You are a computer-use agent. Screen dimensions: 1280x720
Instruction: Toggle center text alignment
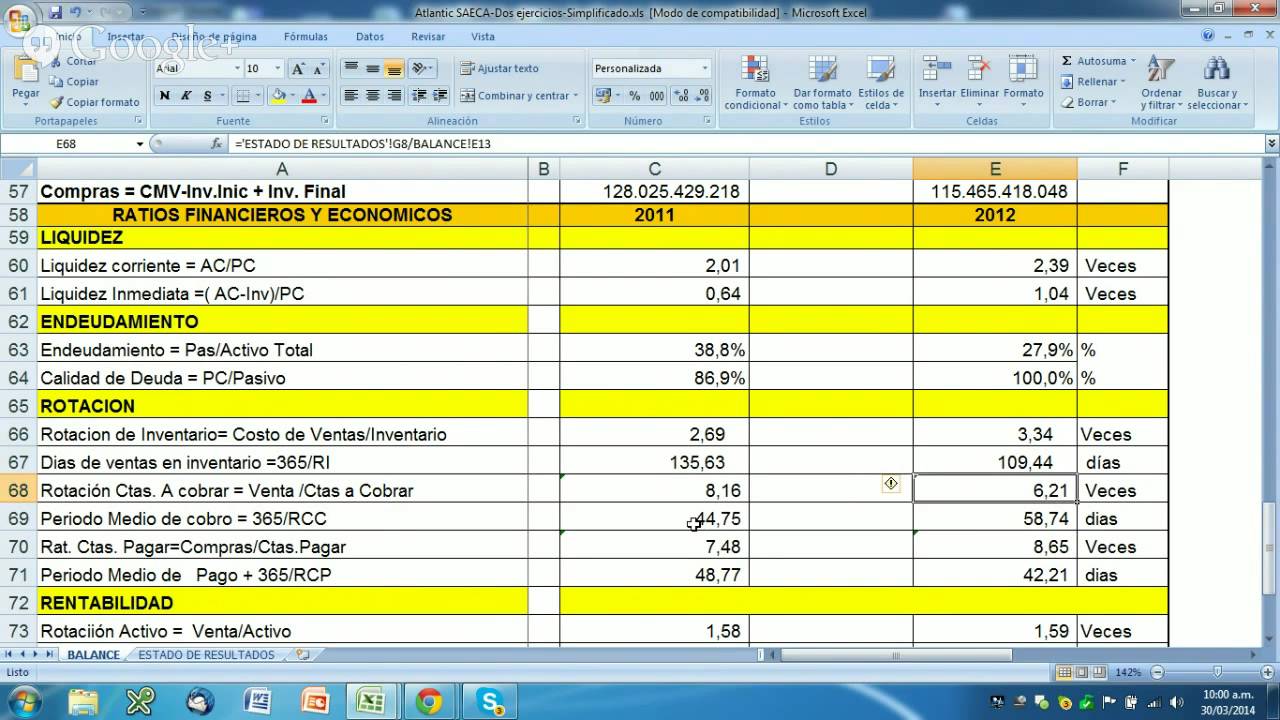372,96
